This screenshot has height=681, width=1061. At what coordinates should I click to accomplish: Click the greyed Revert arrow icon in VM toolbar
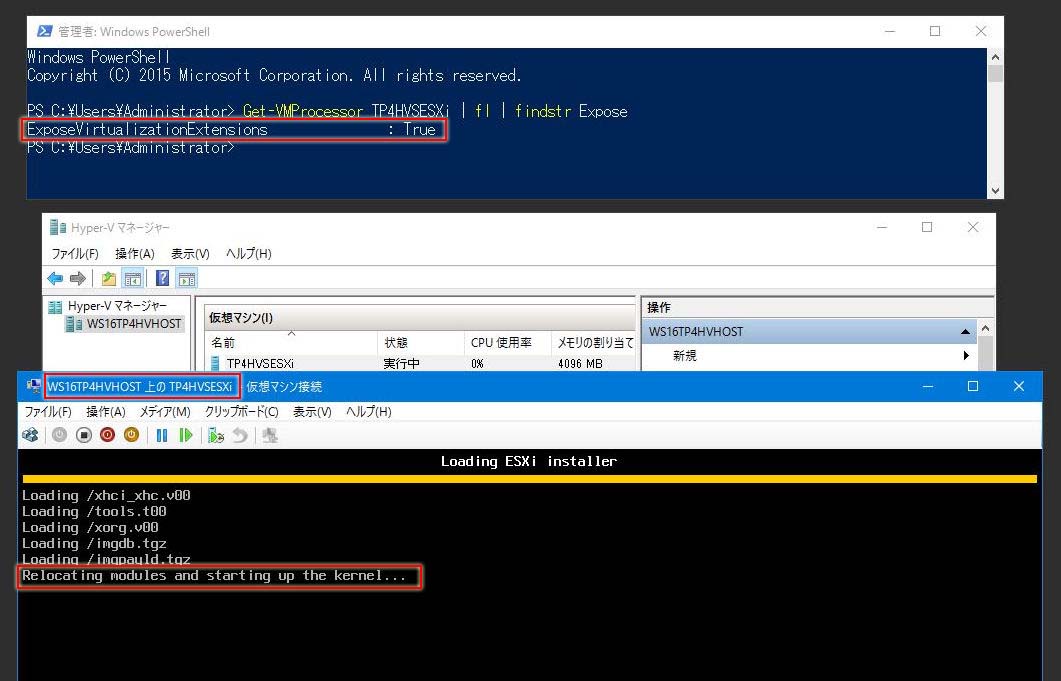pyautogui.click(x=240, y=435)
